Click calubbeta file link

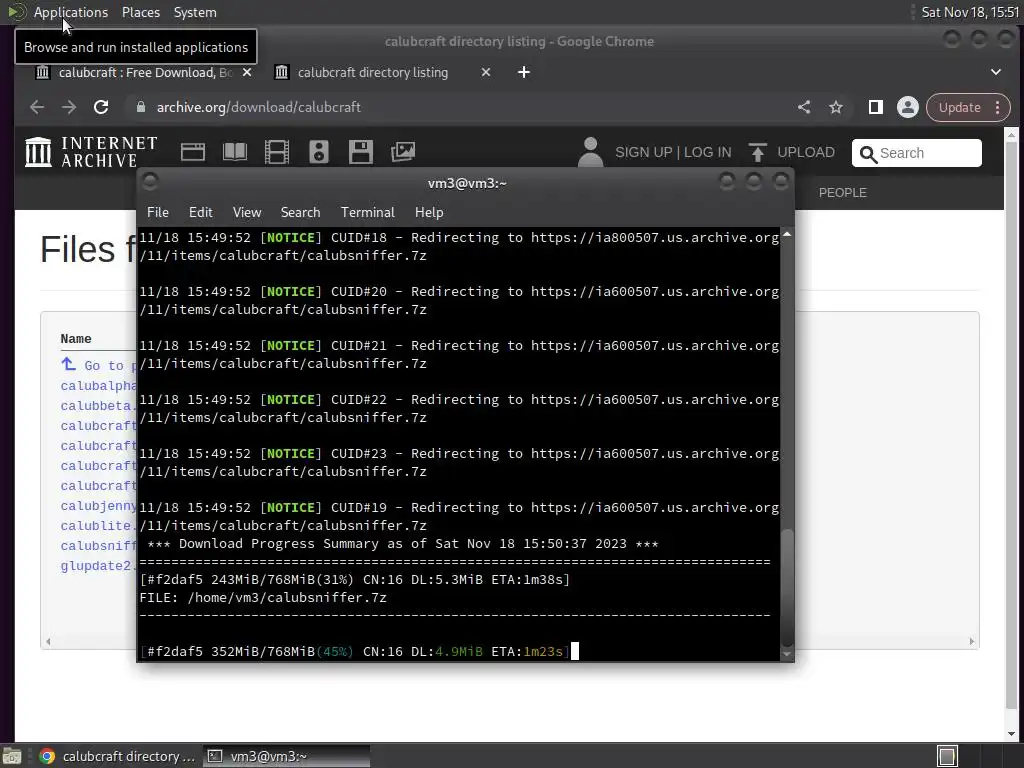tap(99, 406)
